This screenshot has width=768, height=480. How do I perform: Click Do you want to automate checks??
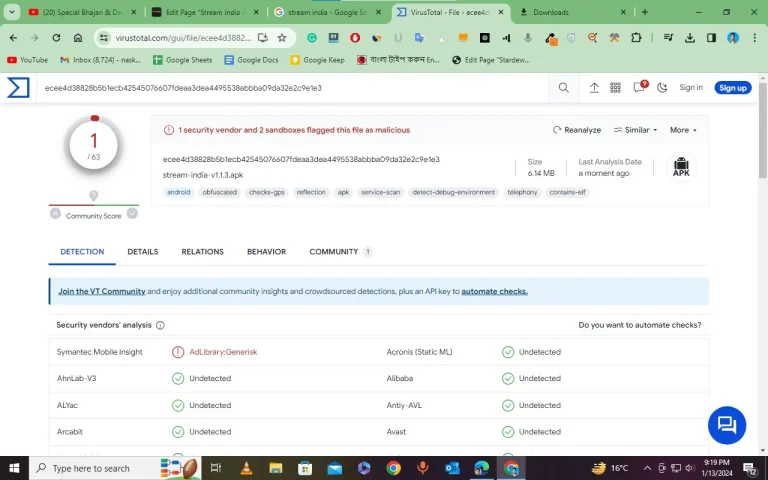(x=640, y=325)
